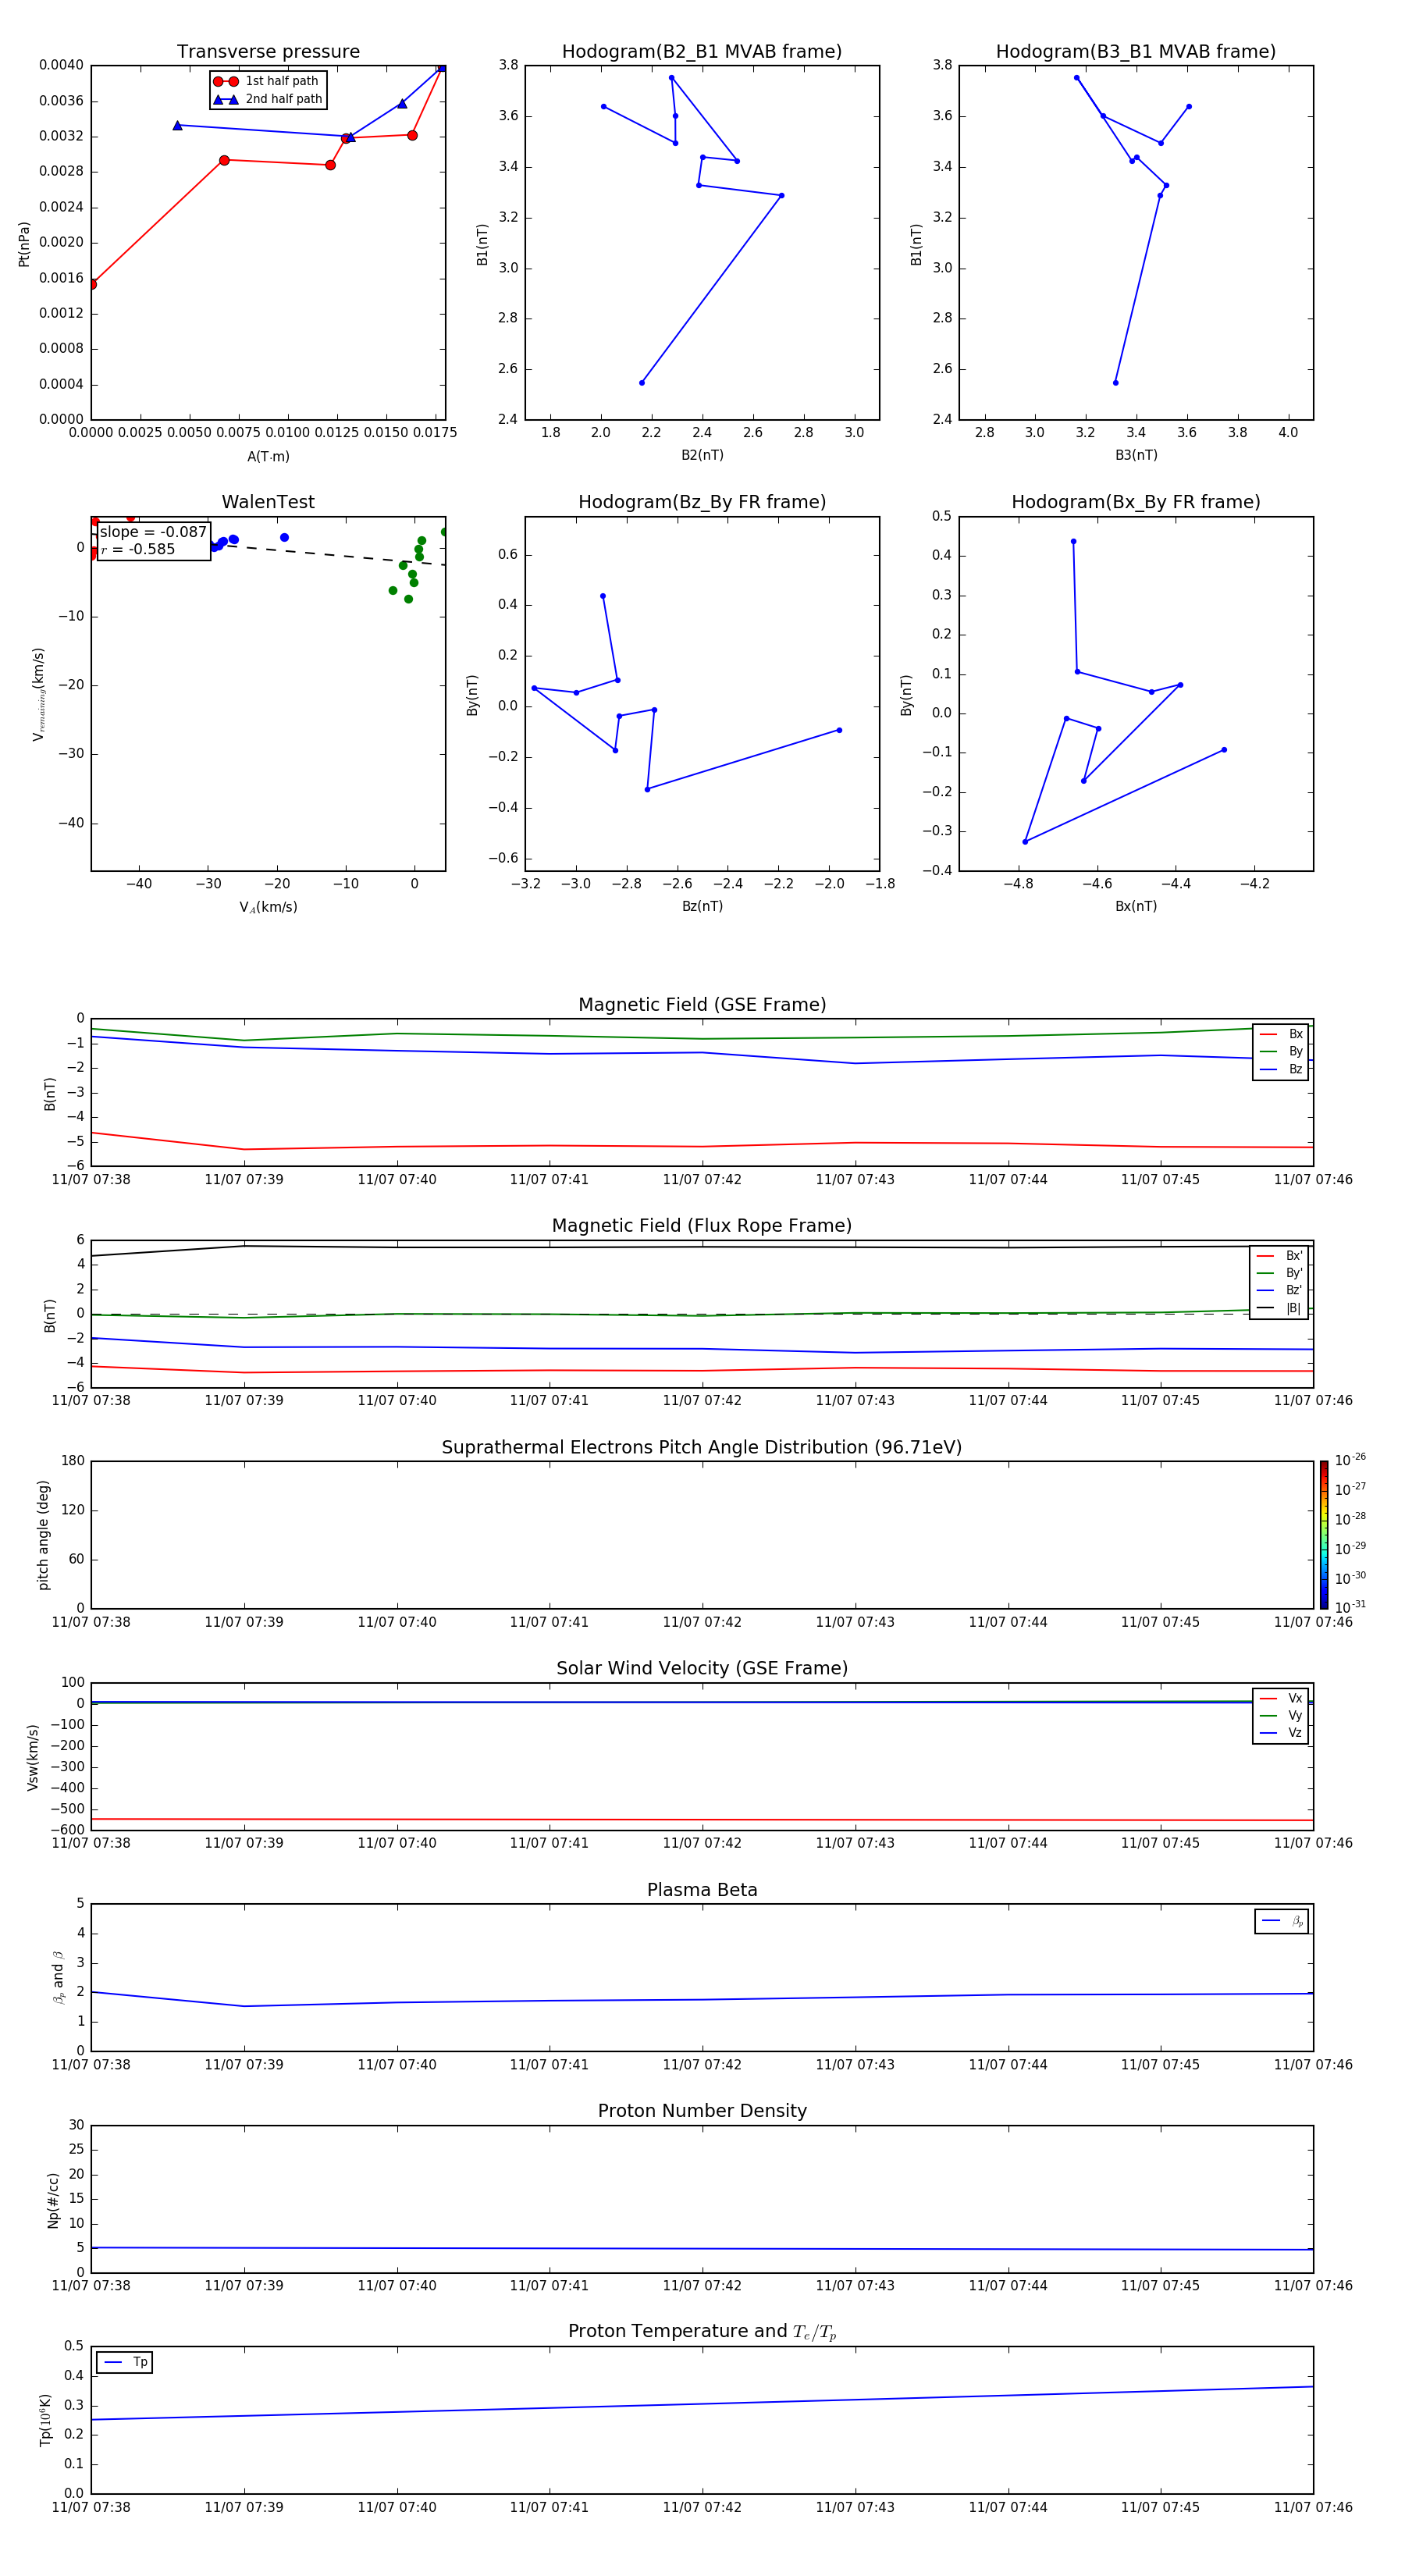Click the 'Np(#/cc)' axis label

[53, 2200]
